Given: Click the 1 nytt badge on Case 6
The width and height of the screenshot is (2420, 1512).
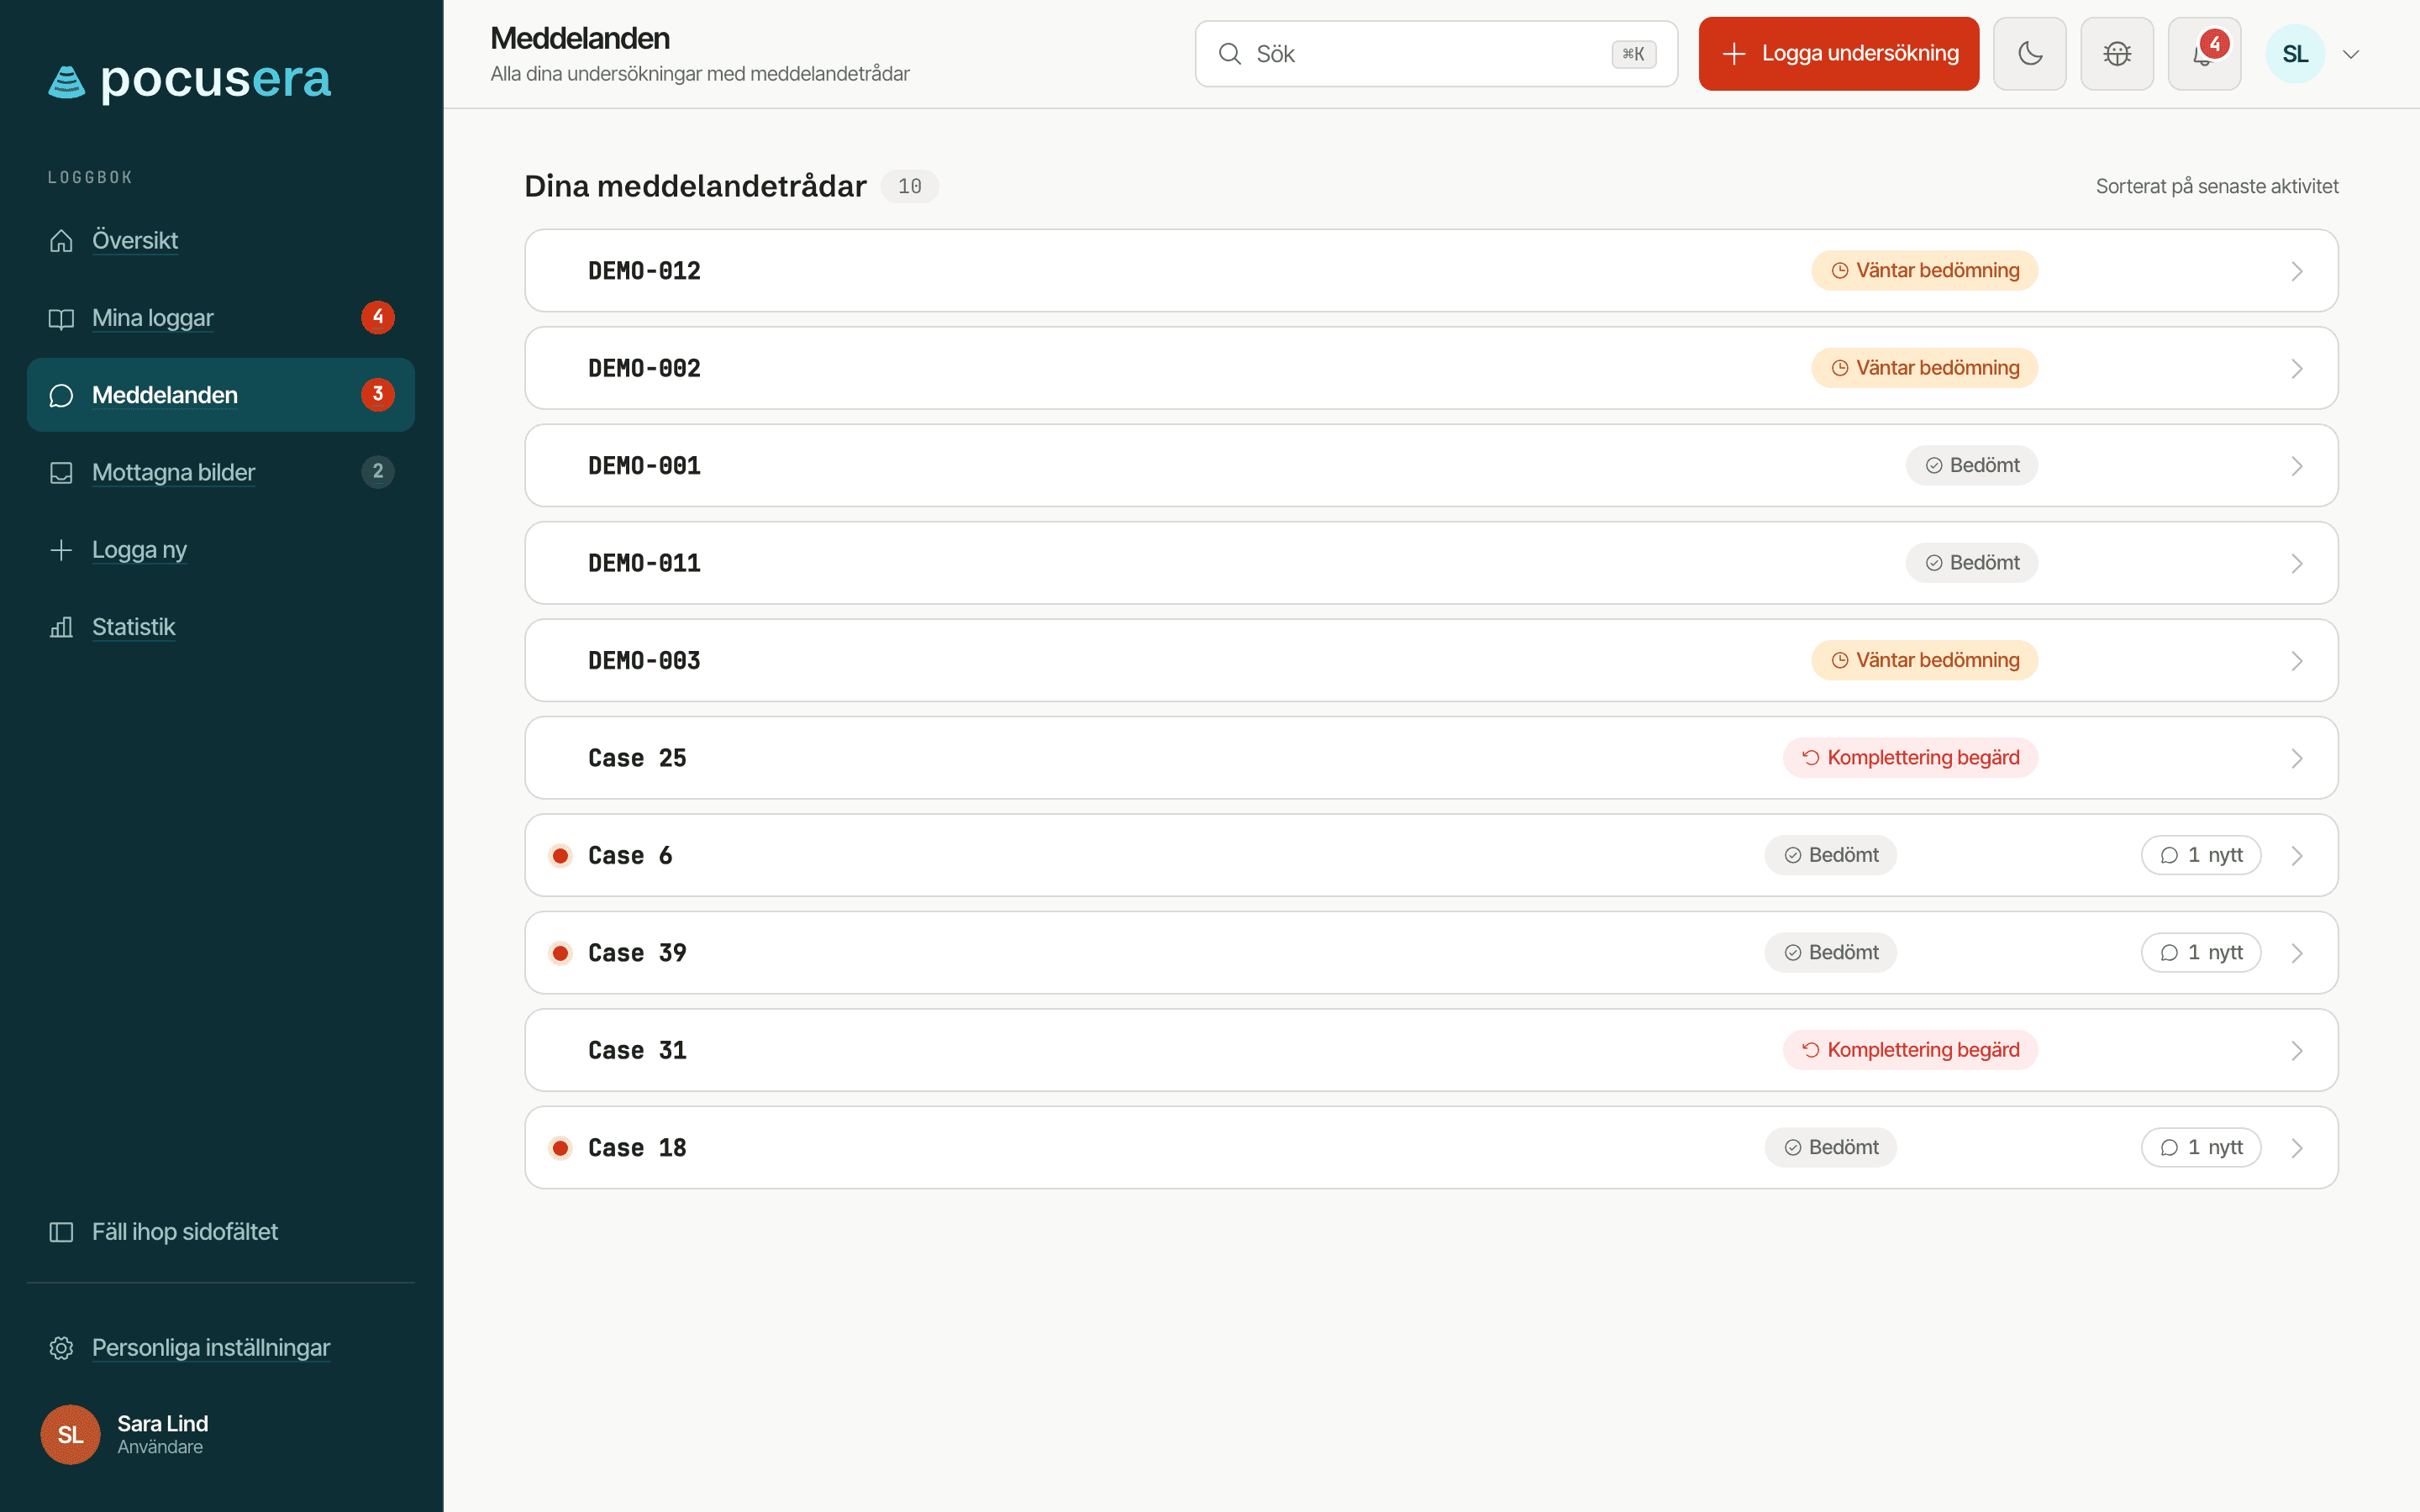Looking at the screenshot, I should click(2201, 855).
